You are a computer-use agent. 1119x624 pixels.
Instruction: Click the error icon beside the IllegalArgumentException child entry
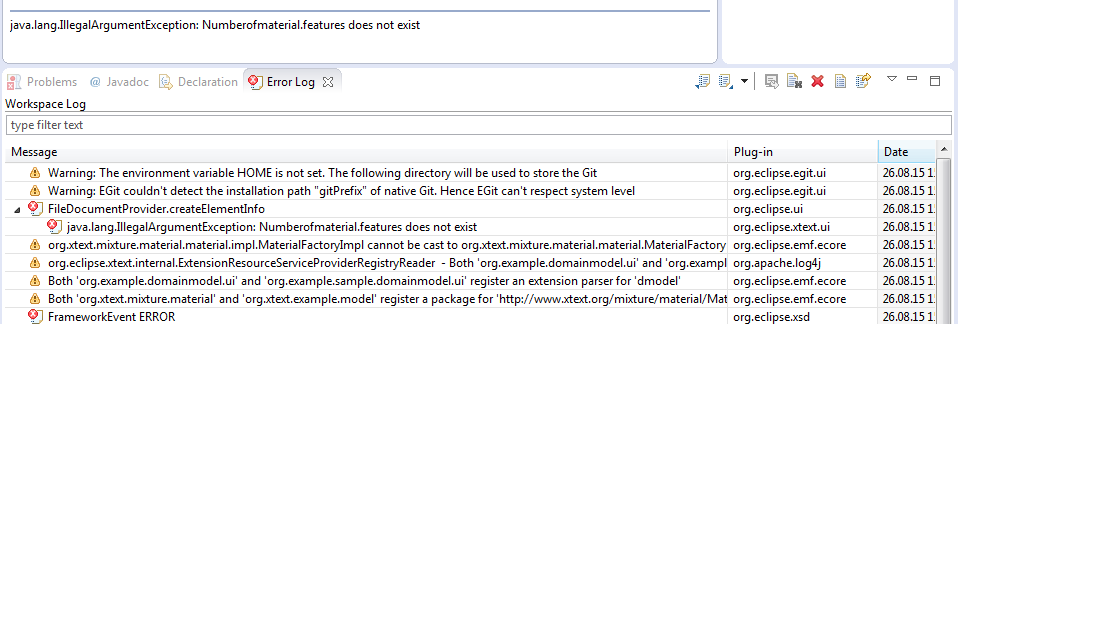pyautogui.click(x=54, y=226)
